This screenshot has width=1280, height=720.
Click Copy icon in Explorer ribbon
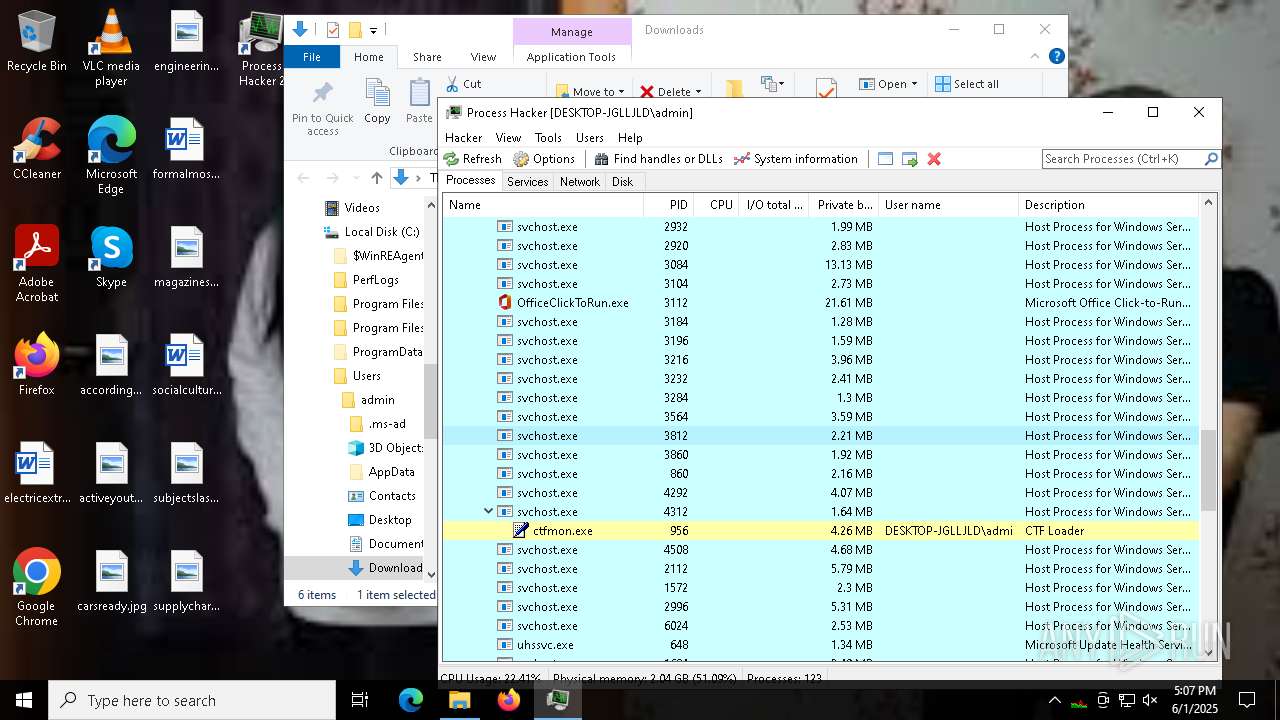pos(377,101)
